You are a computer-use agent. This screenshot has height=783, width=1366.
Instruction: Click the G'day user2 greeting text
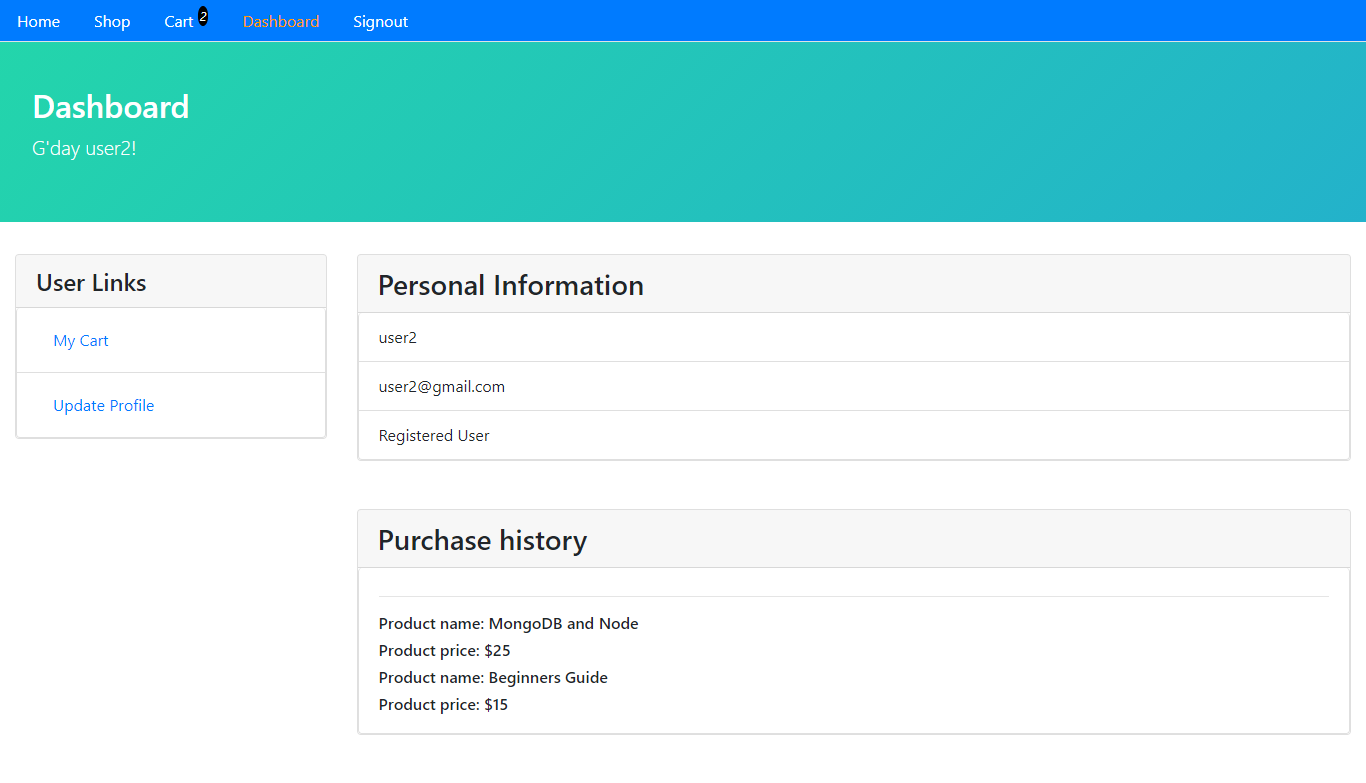point(84,148)
